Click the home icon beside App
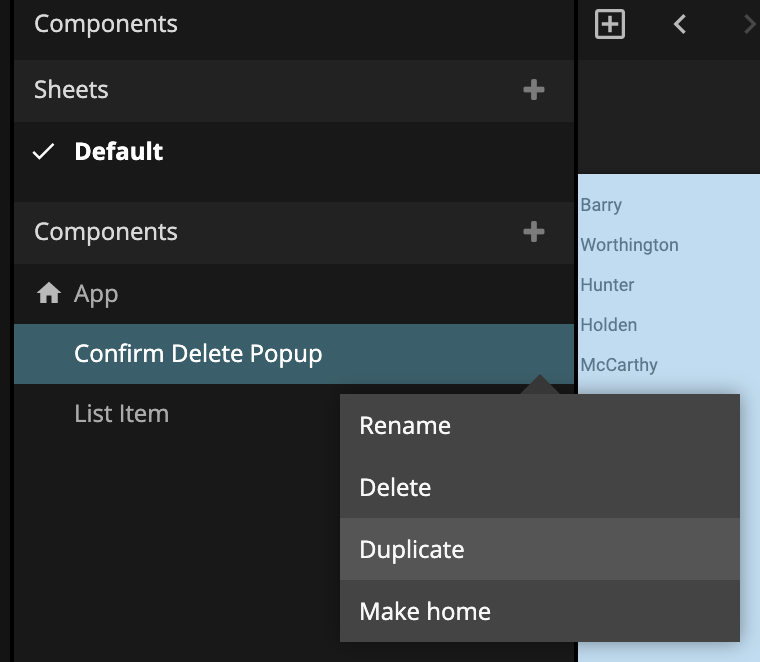Screen dimensions: 760x662 point(48,294)
